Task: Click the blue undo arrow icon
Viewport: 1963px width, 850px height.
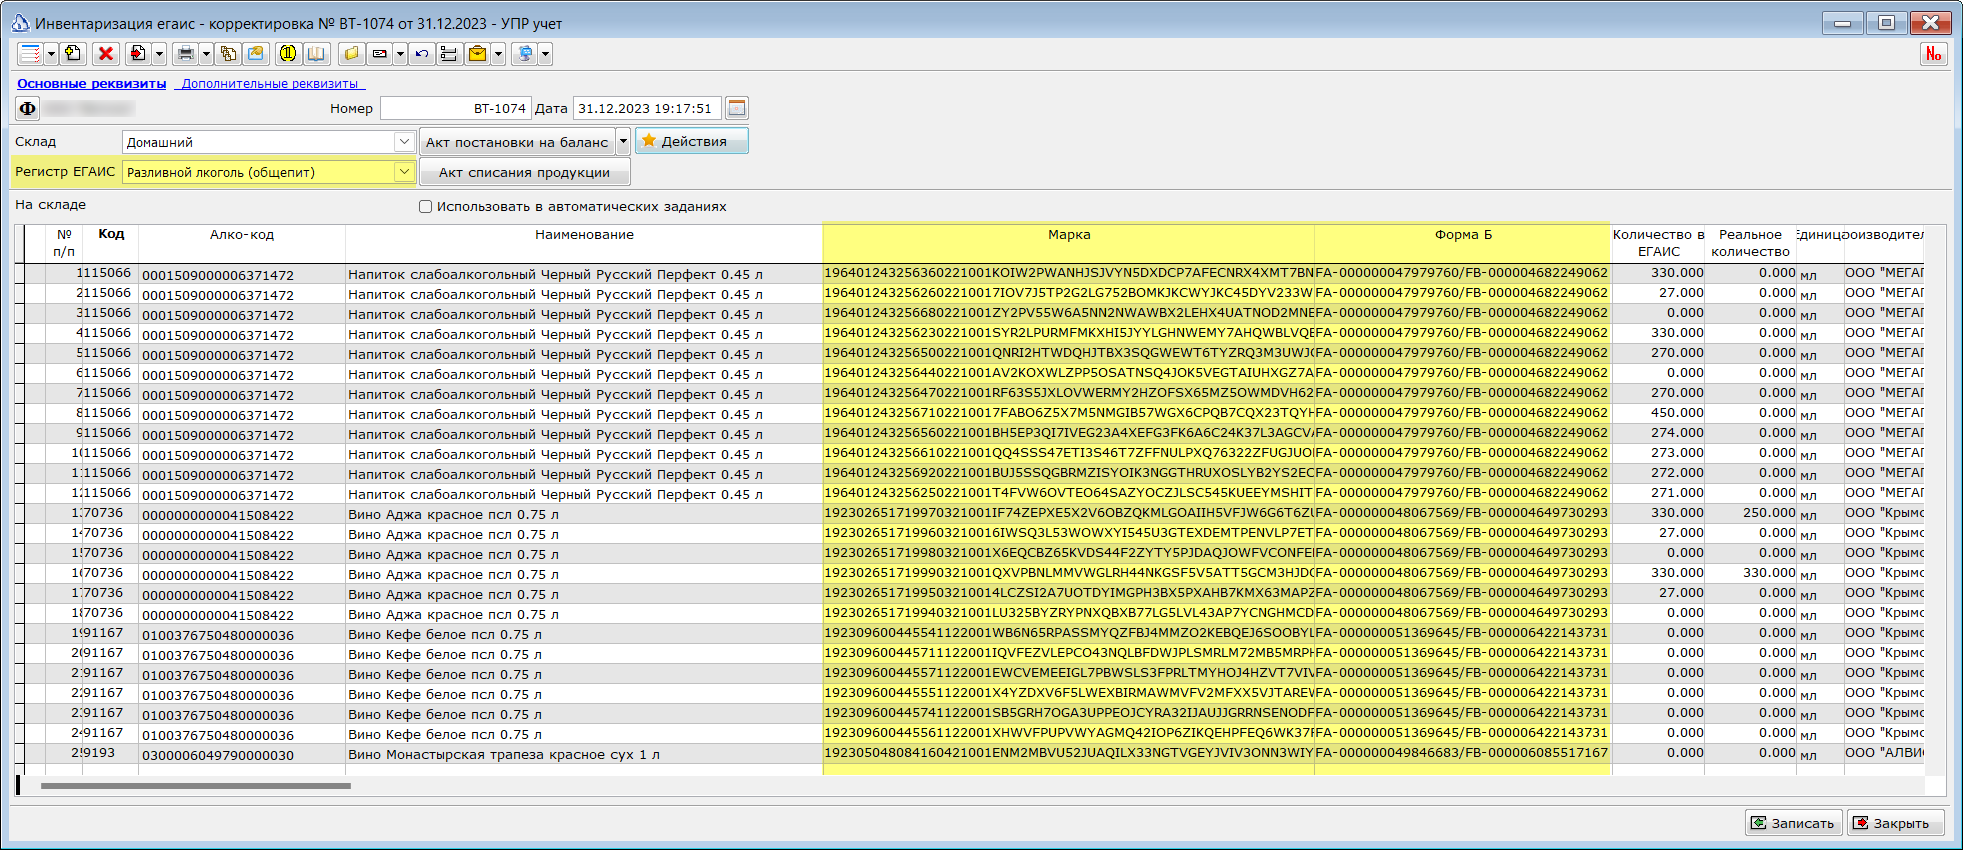Action: [422, 54]
